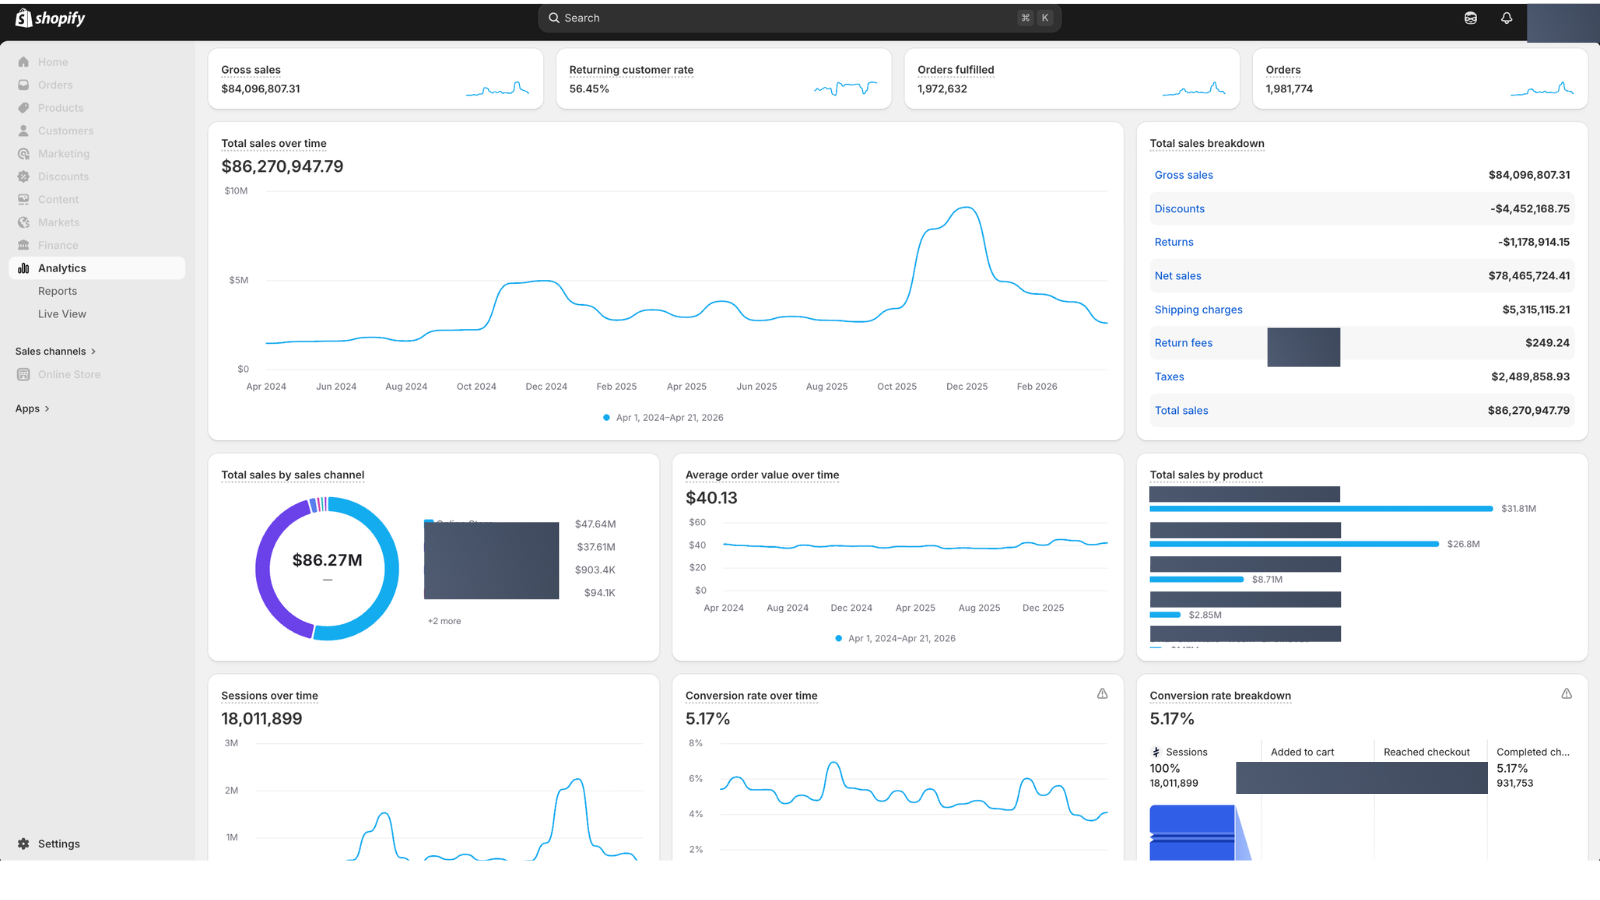Click the Home sidebar icon

[x=23, y=62]
